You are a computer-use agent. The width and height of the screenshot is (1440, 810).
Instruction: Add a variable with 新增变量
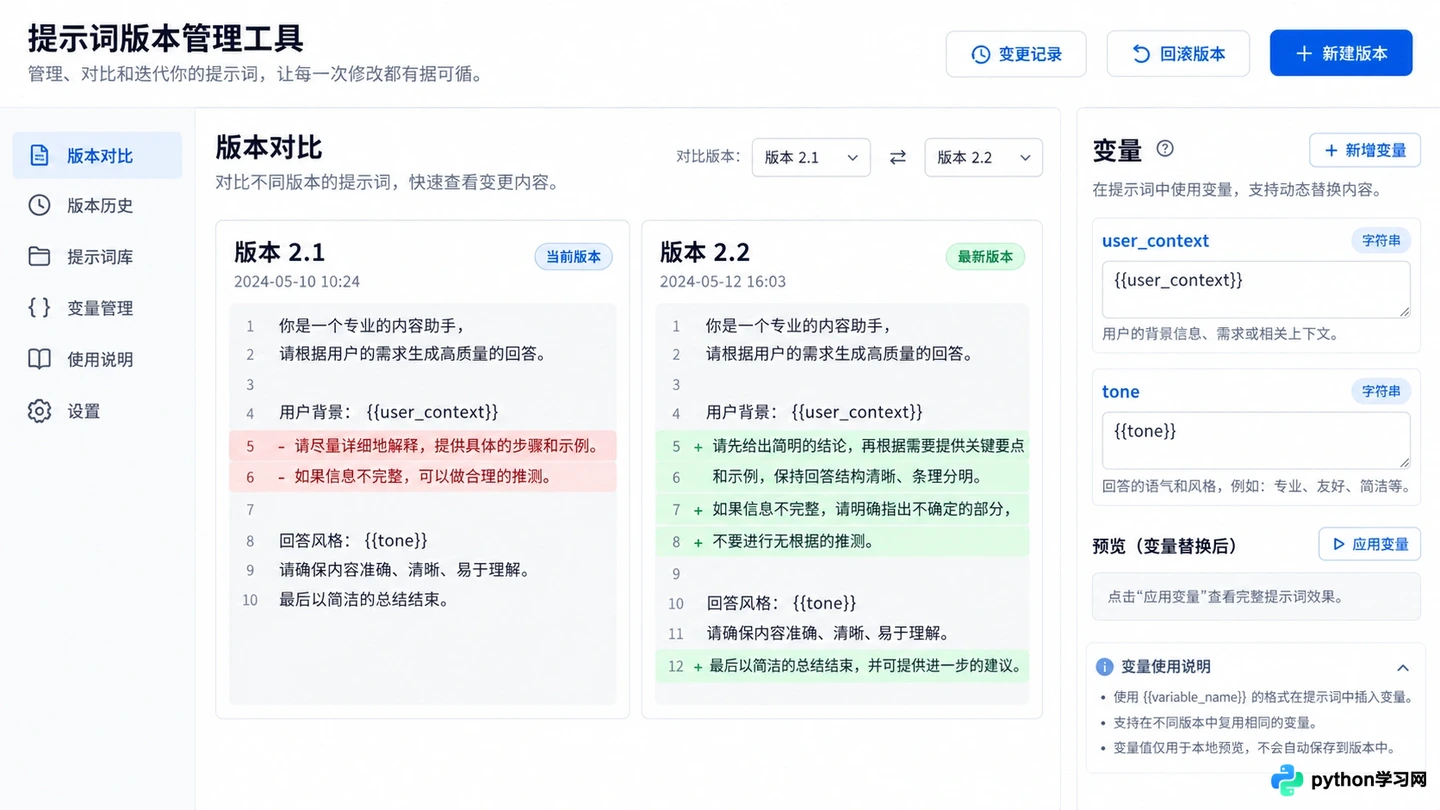click(x=1365, y=150)
